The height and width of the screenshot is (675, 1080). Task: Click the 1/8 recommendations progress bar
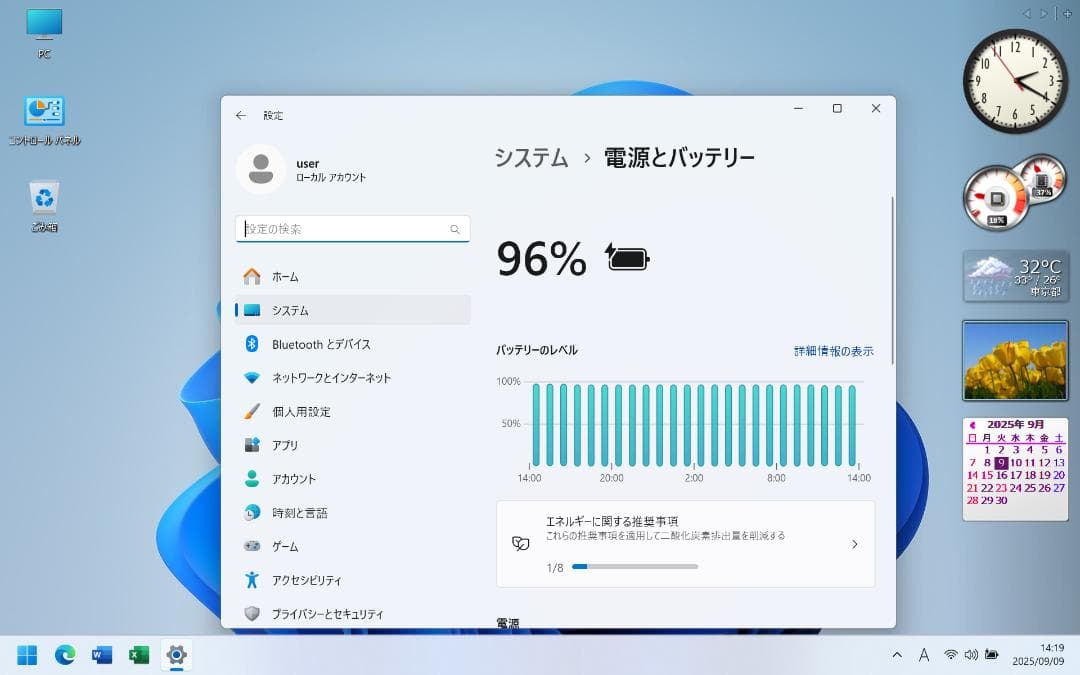click(635, 566)
